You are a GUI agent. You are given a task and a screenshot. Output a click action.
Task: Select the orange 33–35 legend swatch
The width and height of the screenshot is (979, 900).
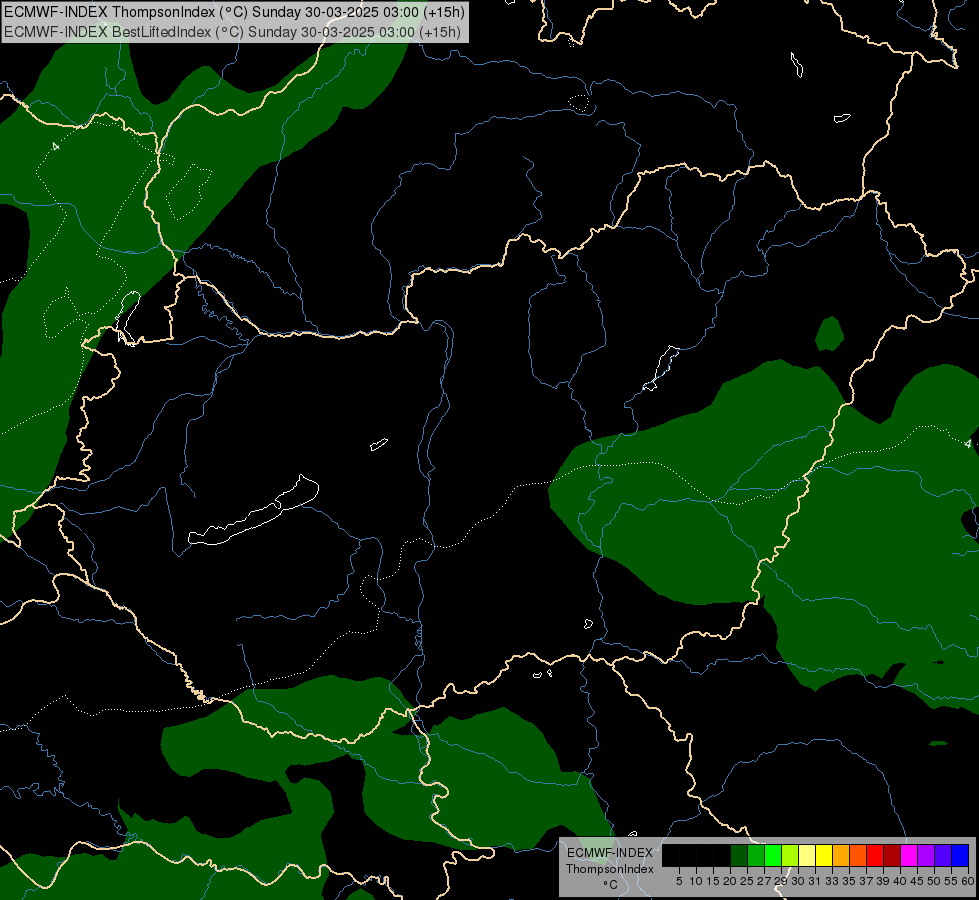coord(841,855)
